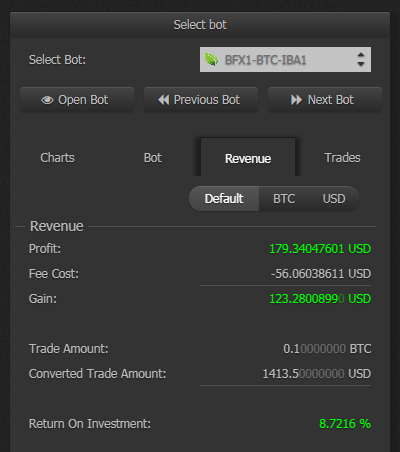The width and height of the screenshot is (400, 452).
Task: Click the Select bot panel header
Action: click(200, 25)
